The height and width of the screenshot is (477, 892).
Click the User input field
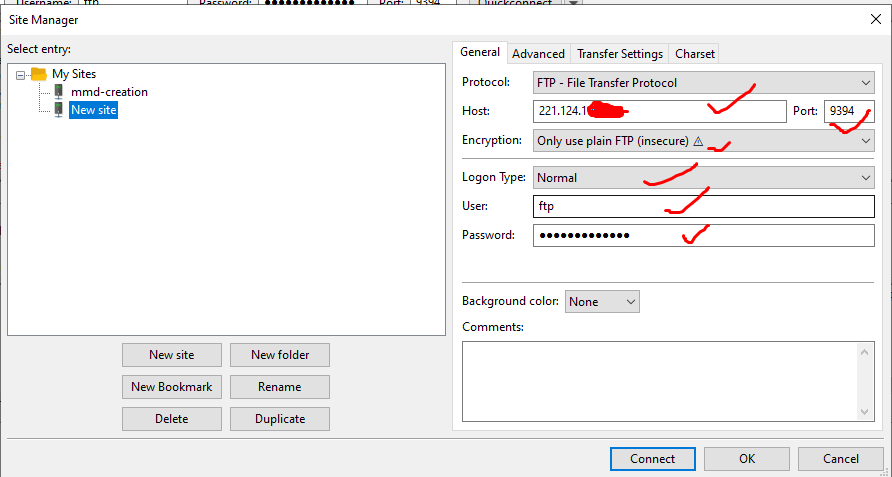(x=703, y=206)
